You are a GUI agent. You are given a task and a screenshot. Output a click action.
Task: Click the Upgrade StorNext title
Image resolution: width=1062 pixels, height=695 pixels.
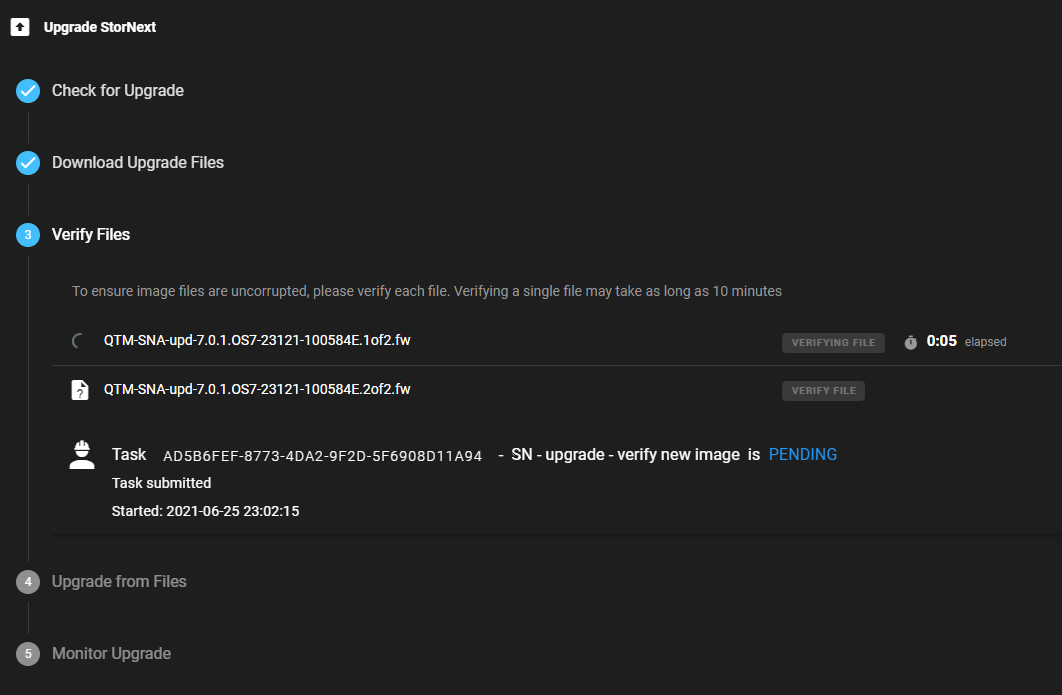click(100, 27)
